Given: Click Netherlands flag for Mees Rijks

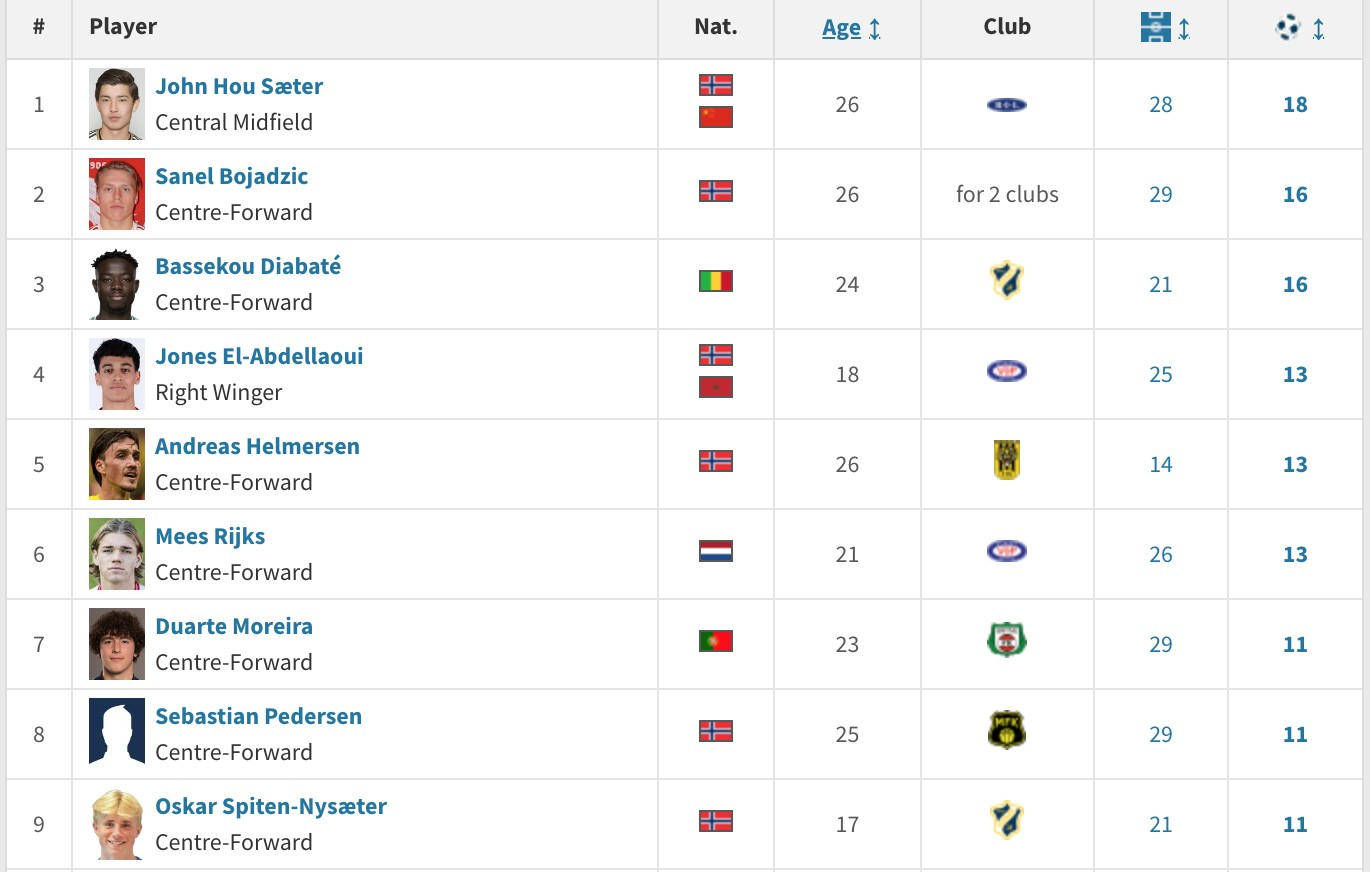Looking at the screenshot, I should 715,551.
